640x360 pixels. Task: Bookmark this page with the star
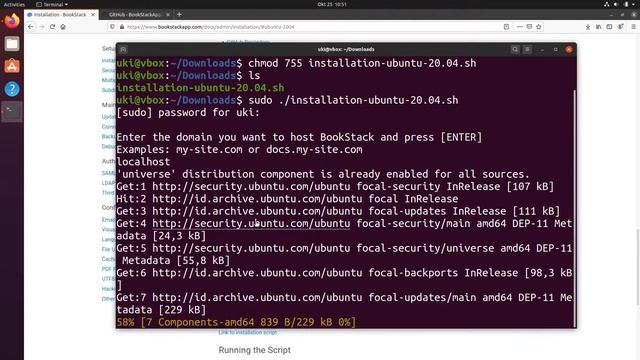click(539, 27)
